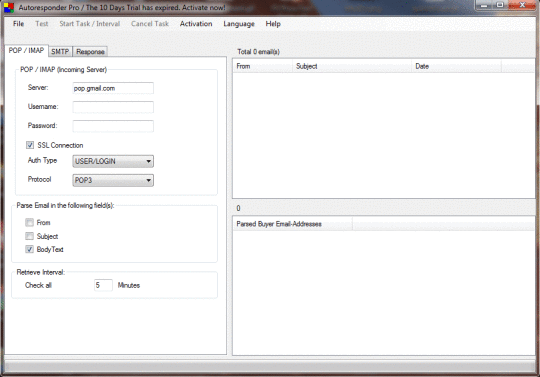Open the Auth Type dropdown
The image size is (540, 377).
pos(113,161)
